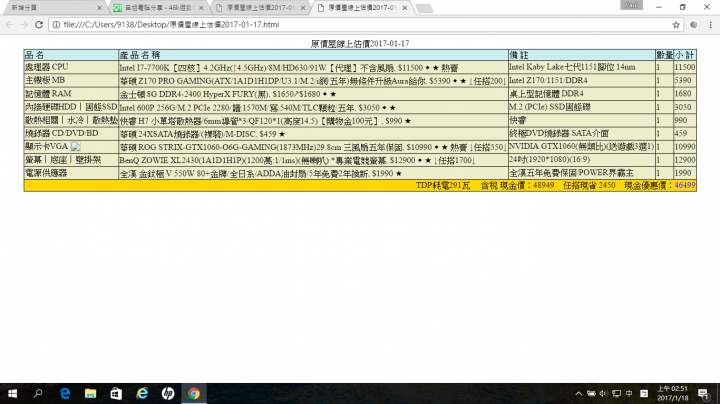Reload the page with refresh icon
Viewport: 720px width, 404px height.
(x=39, y=25)
